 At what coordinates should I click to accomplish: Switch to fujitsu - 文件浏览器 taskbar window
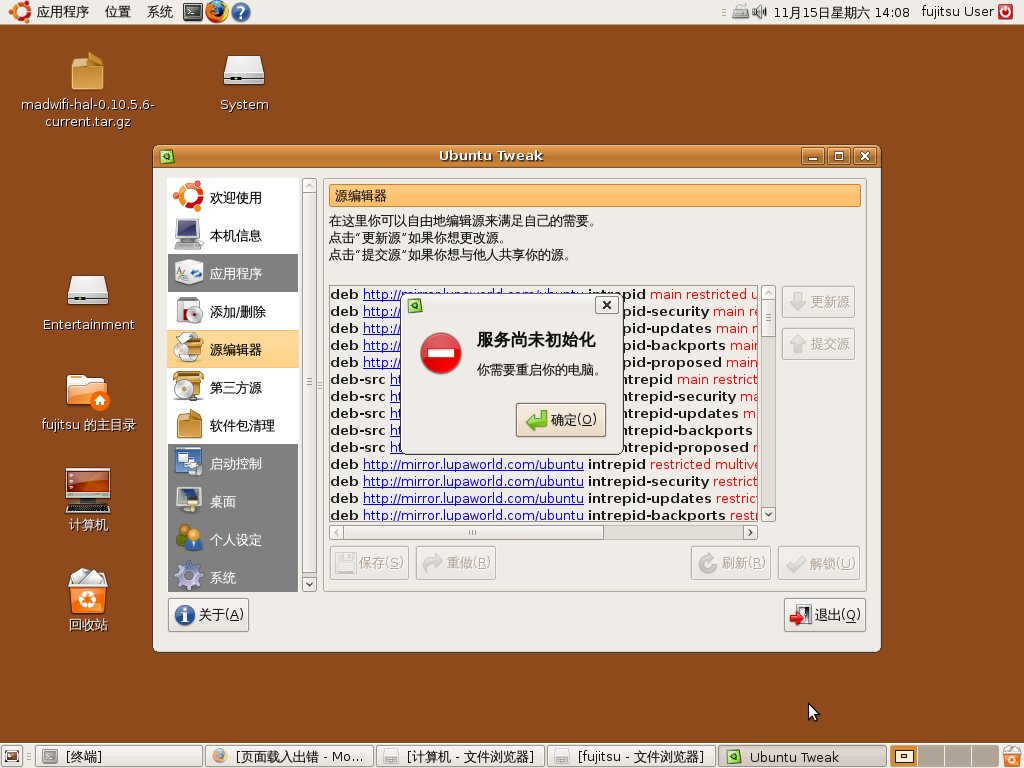[x=632, y=756]
